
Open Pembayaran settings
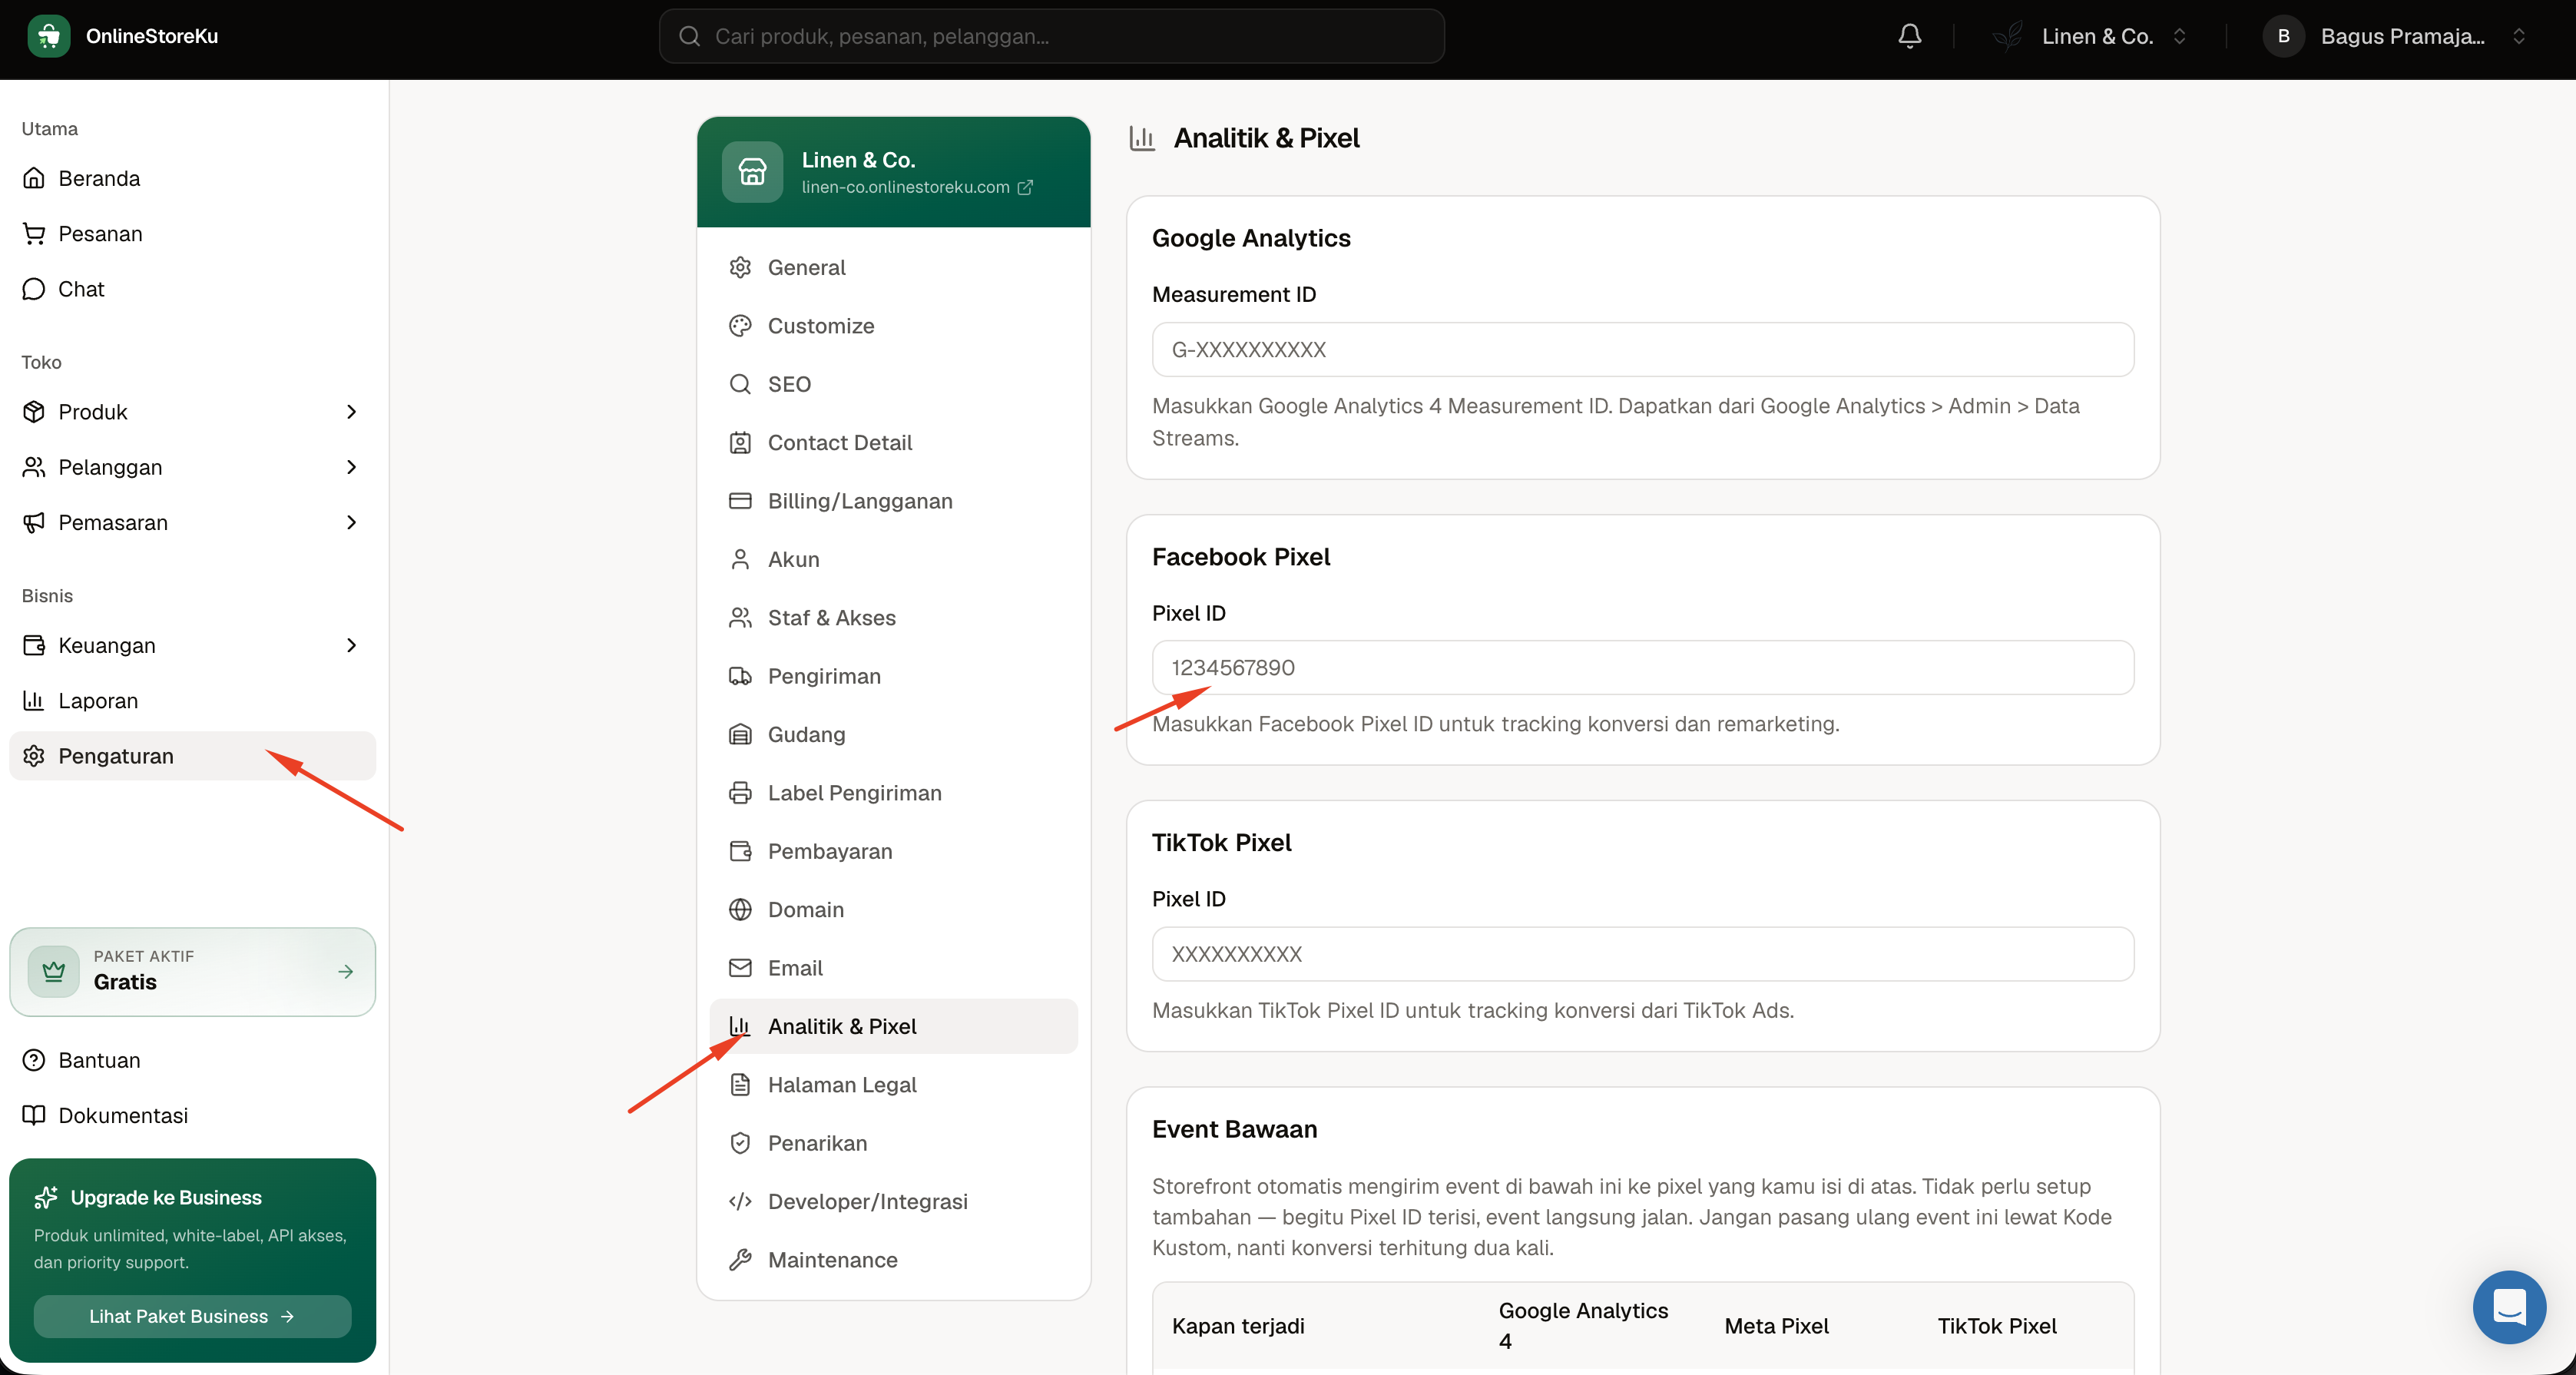(x=893, y=851)
